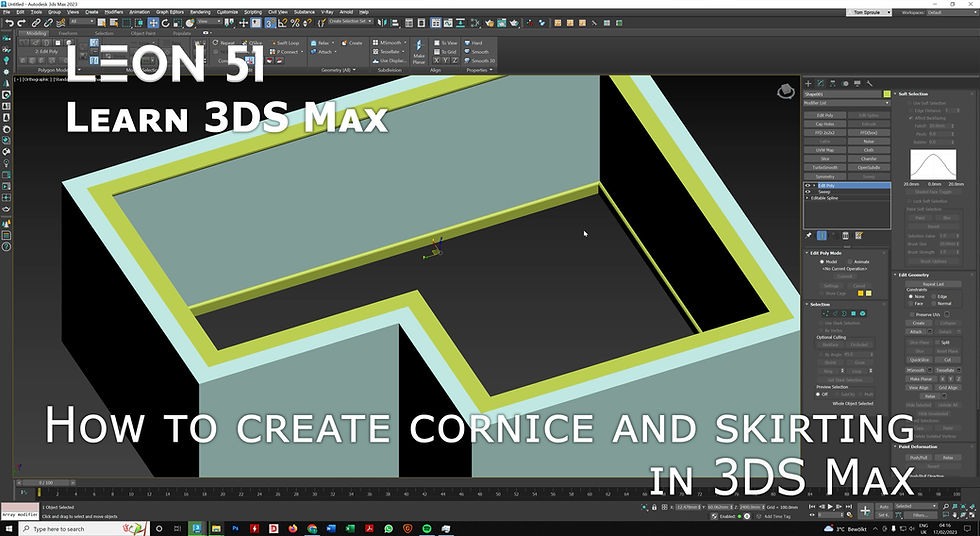Open the Motion command panel tab
980x536 pixels.
[x=845, y=83]
